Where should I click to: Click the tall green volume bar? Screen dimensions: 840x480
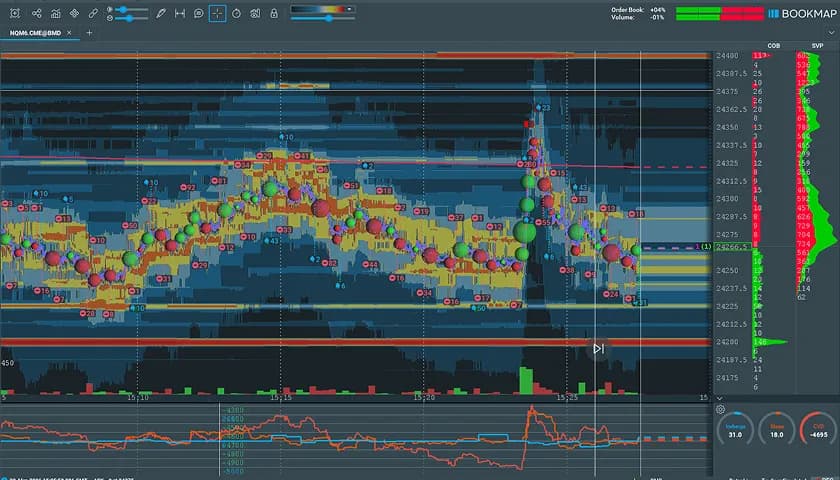[x=526, y=380]
